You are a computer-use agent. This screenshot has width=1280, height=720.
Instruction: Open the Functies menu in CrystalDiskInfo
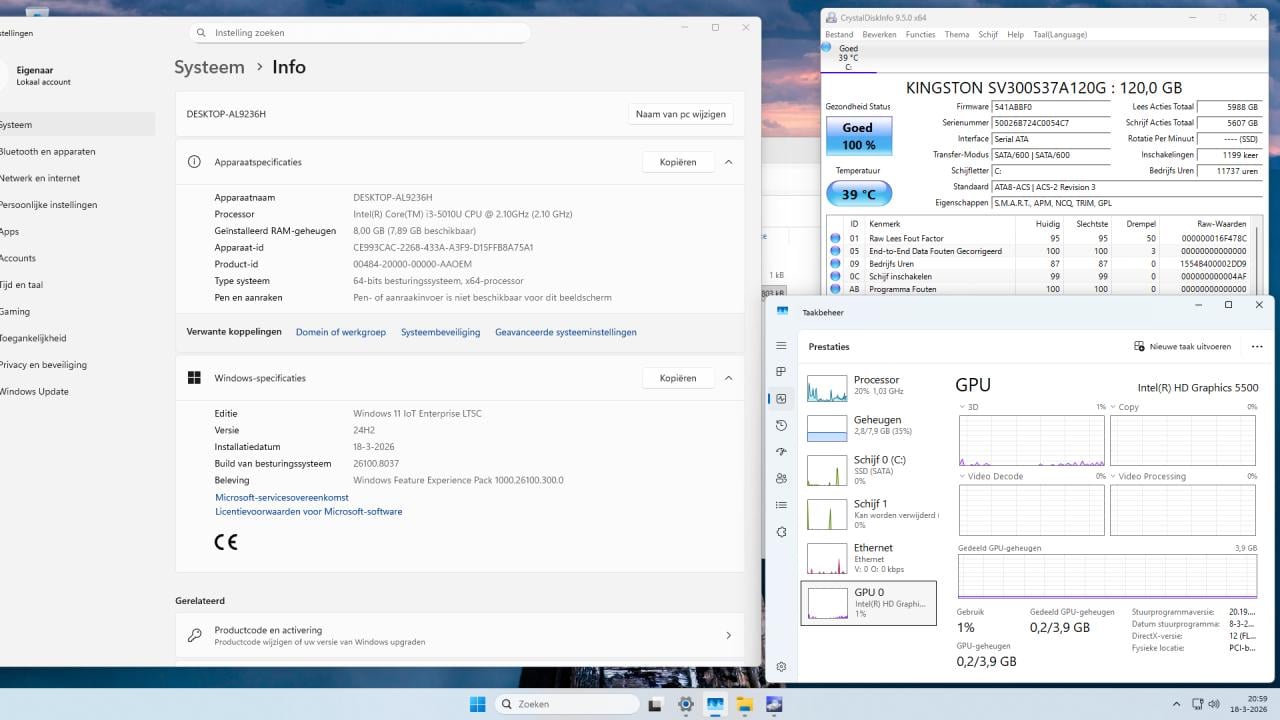[x=920, y=34]
